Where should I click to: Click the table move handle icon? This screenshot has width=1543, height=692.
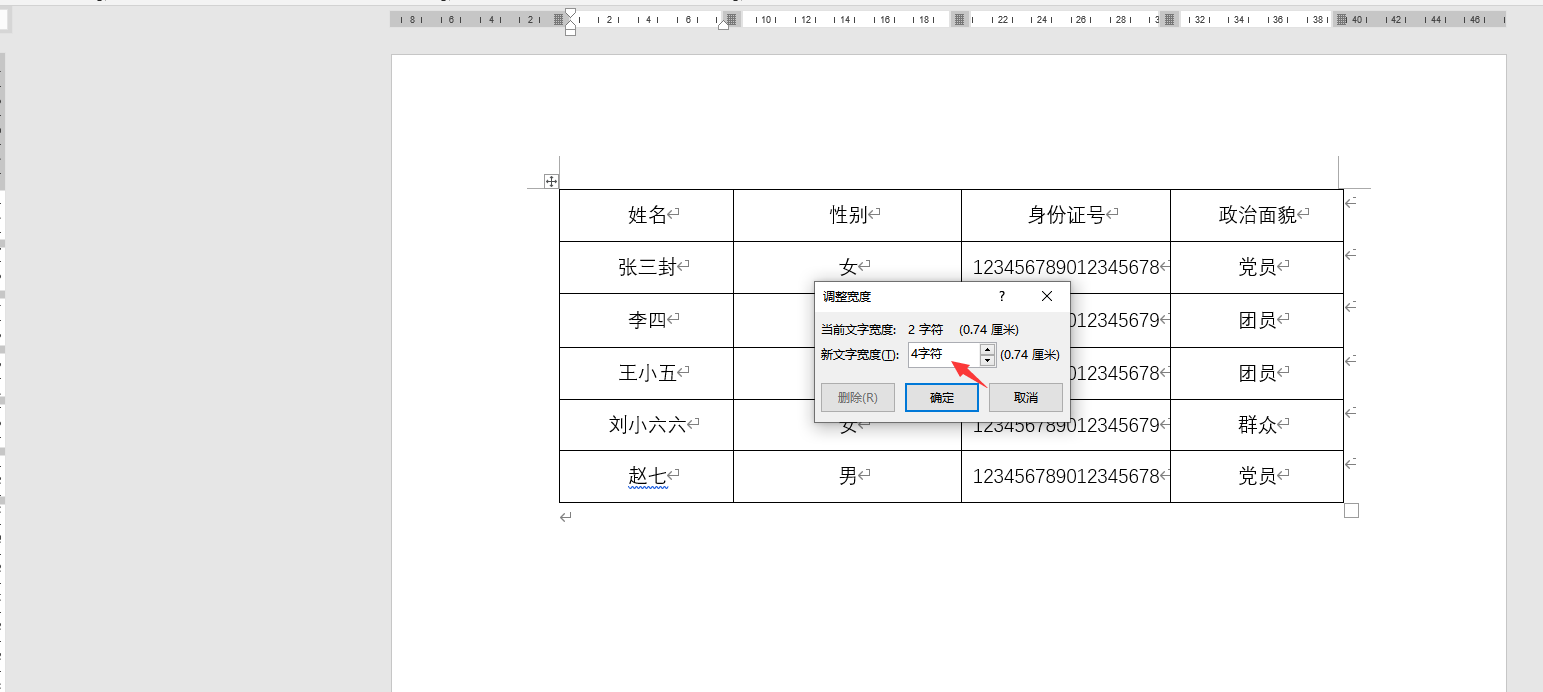[551, 181]
